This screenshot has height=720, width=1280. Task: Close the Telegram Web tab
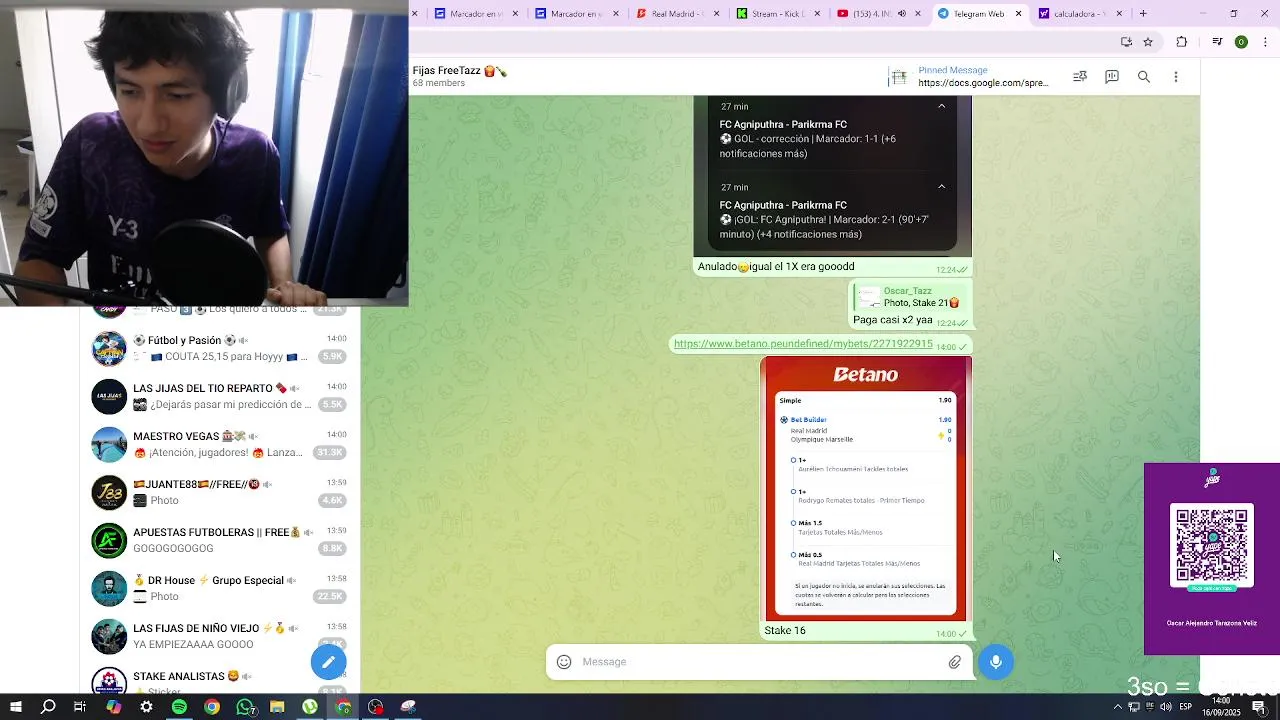coord(1019,14)
